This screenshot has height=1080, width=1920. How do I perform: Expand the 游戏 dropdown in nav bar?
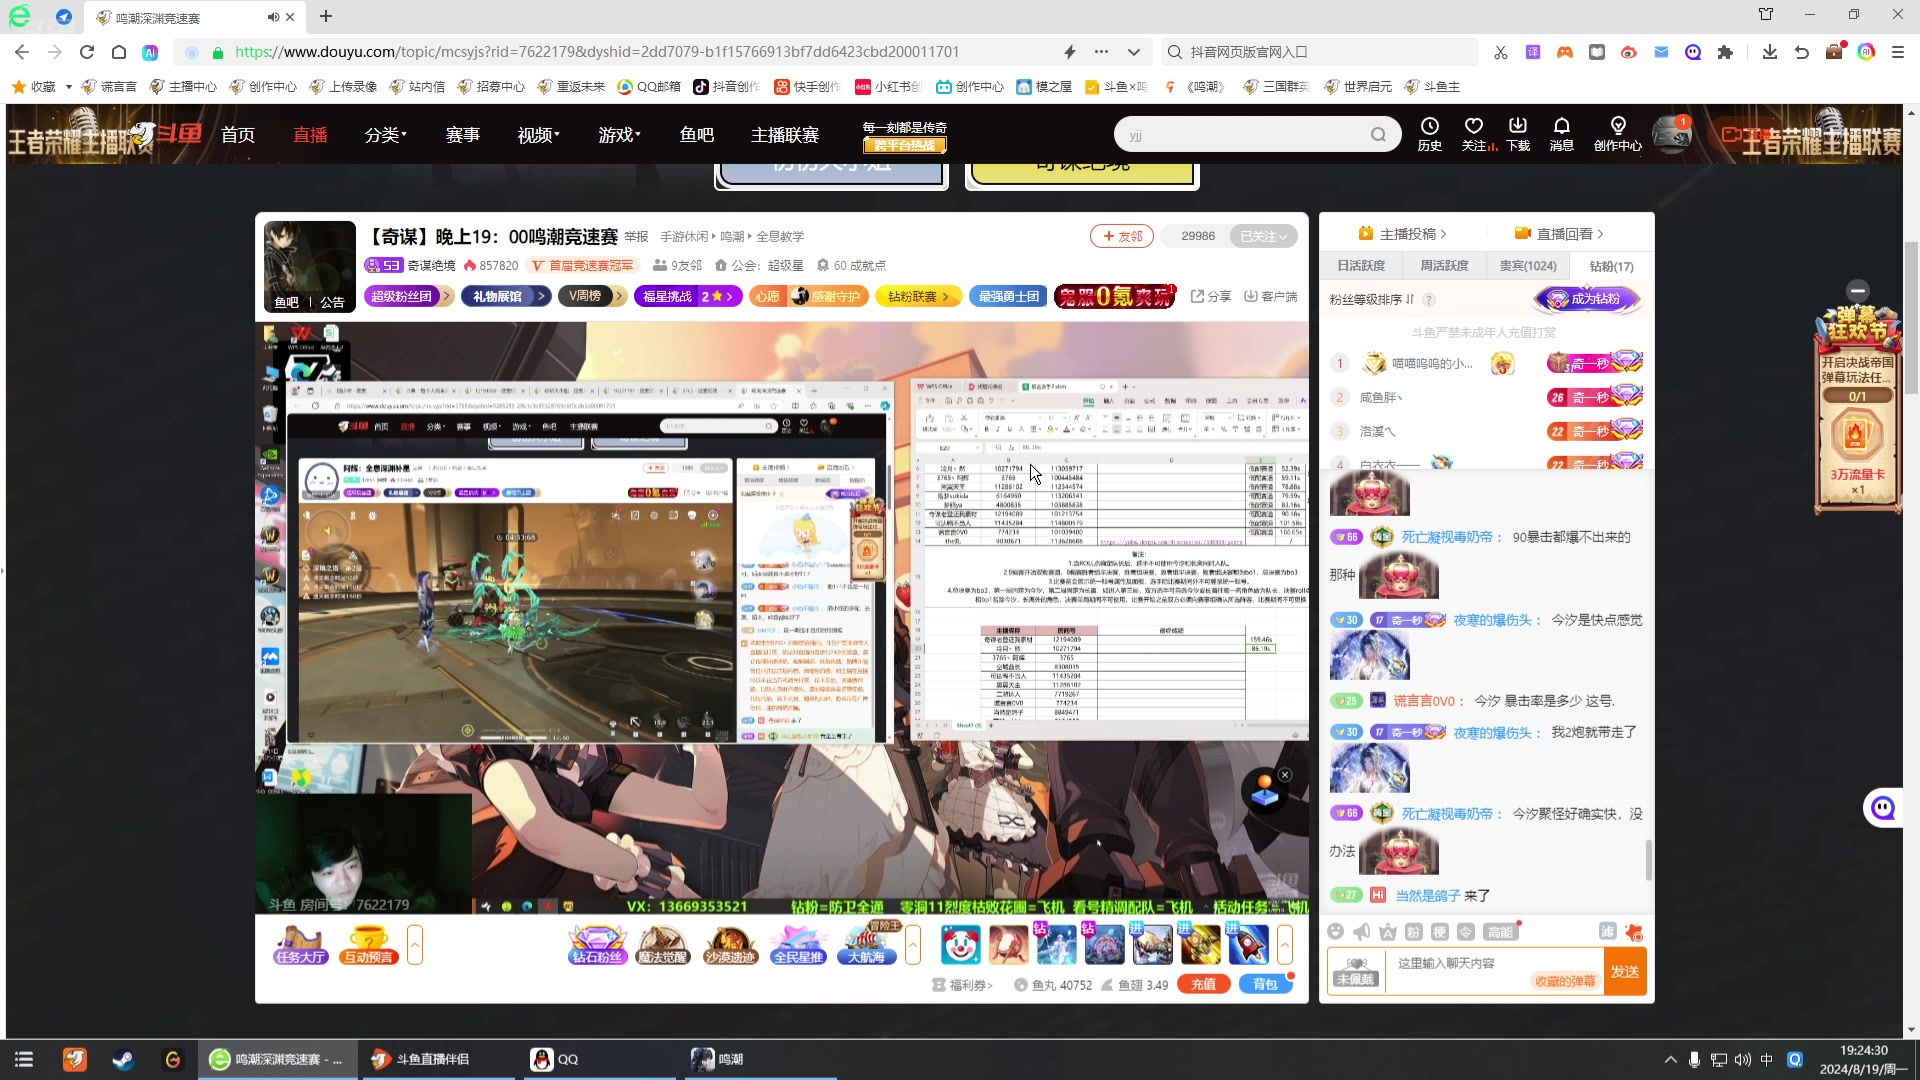click(x=619, y=135)
